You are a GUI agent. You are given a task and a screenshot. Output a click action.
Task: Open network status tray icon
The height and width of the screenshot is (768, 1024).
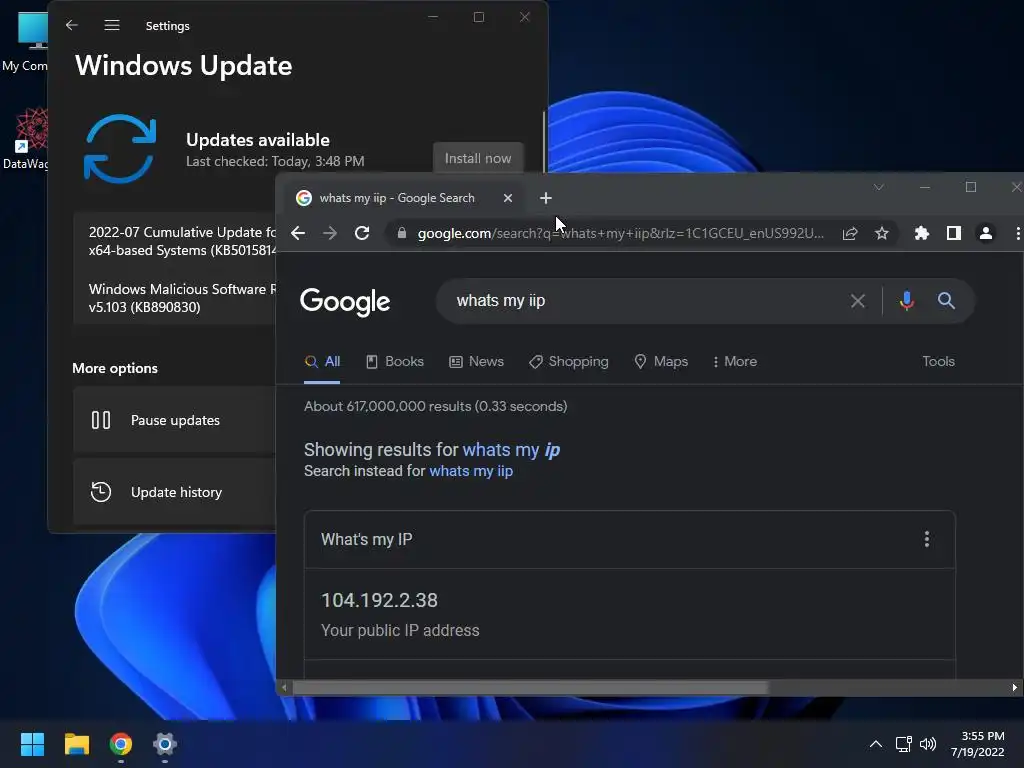point(903,744)
